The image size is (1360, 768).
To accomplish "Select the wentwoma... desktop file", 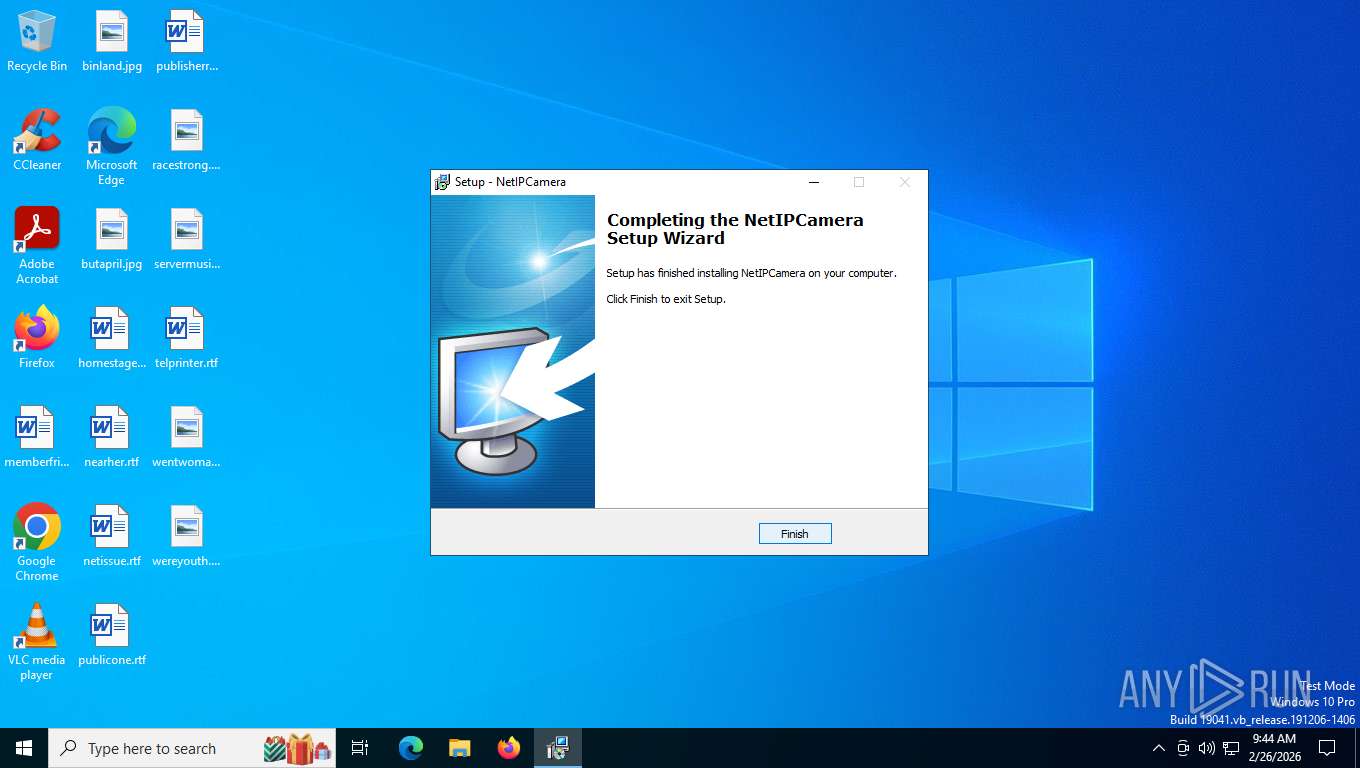I will (187, 438).
